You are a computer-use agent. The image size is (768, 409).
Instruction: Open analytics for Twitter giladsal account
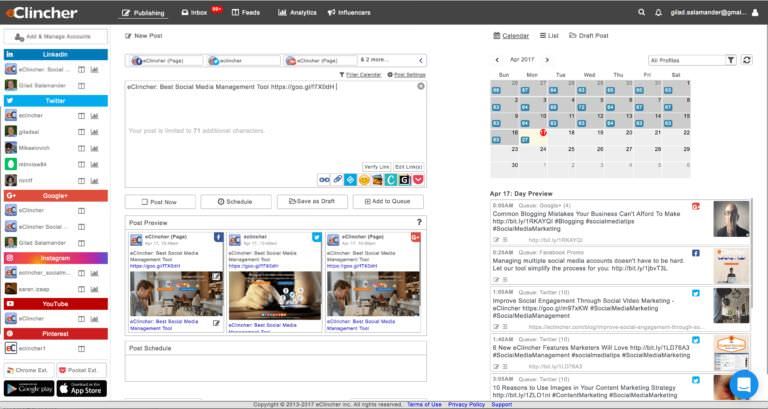click(x=95, y=132)
